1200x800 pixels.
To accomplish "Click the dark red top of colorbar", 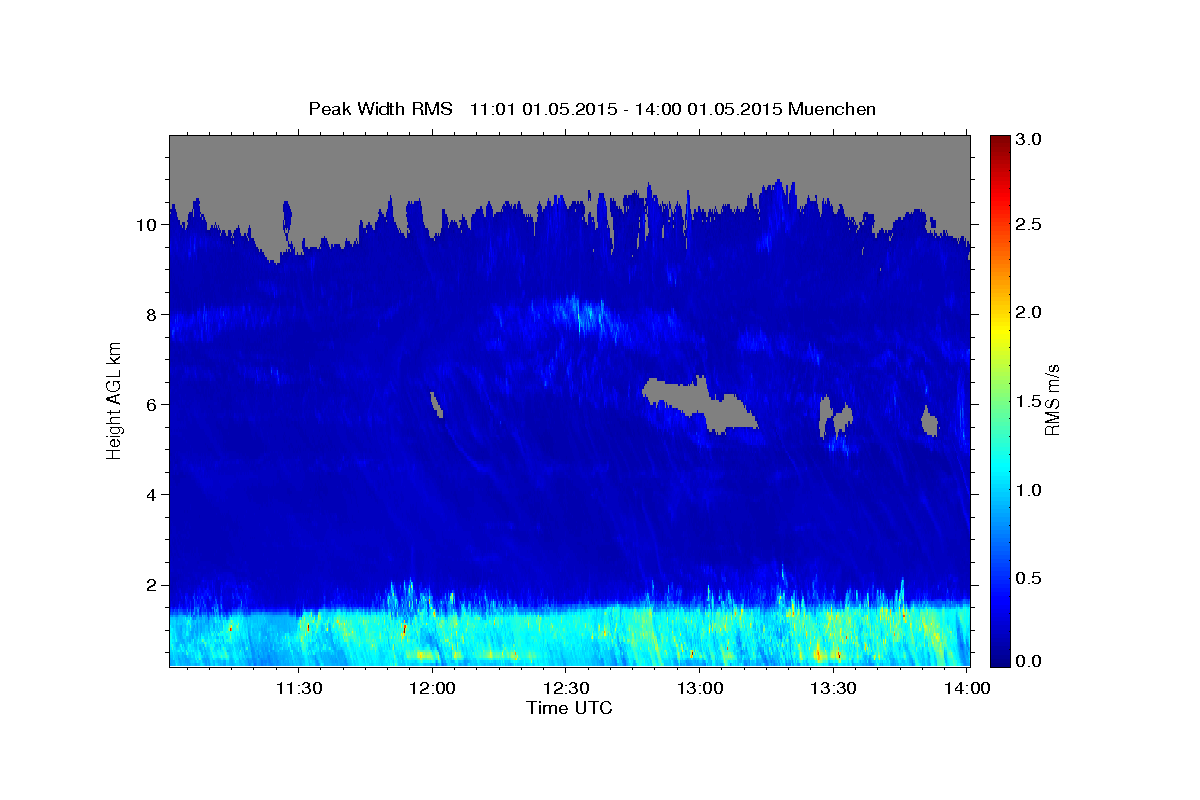I will (1000, 142).
